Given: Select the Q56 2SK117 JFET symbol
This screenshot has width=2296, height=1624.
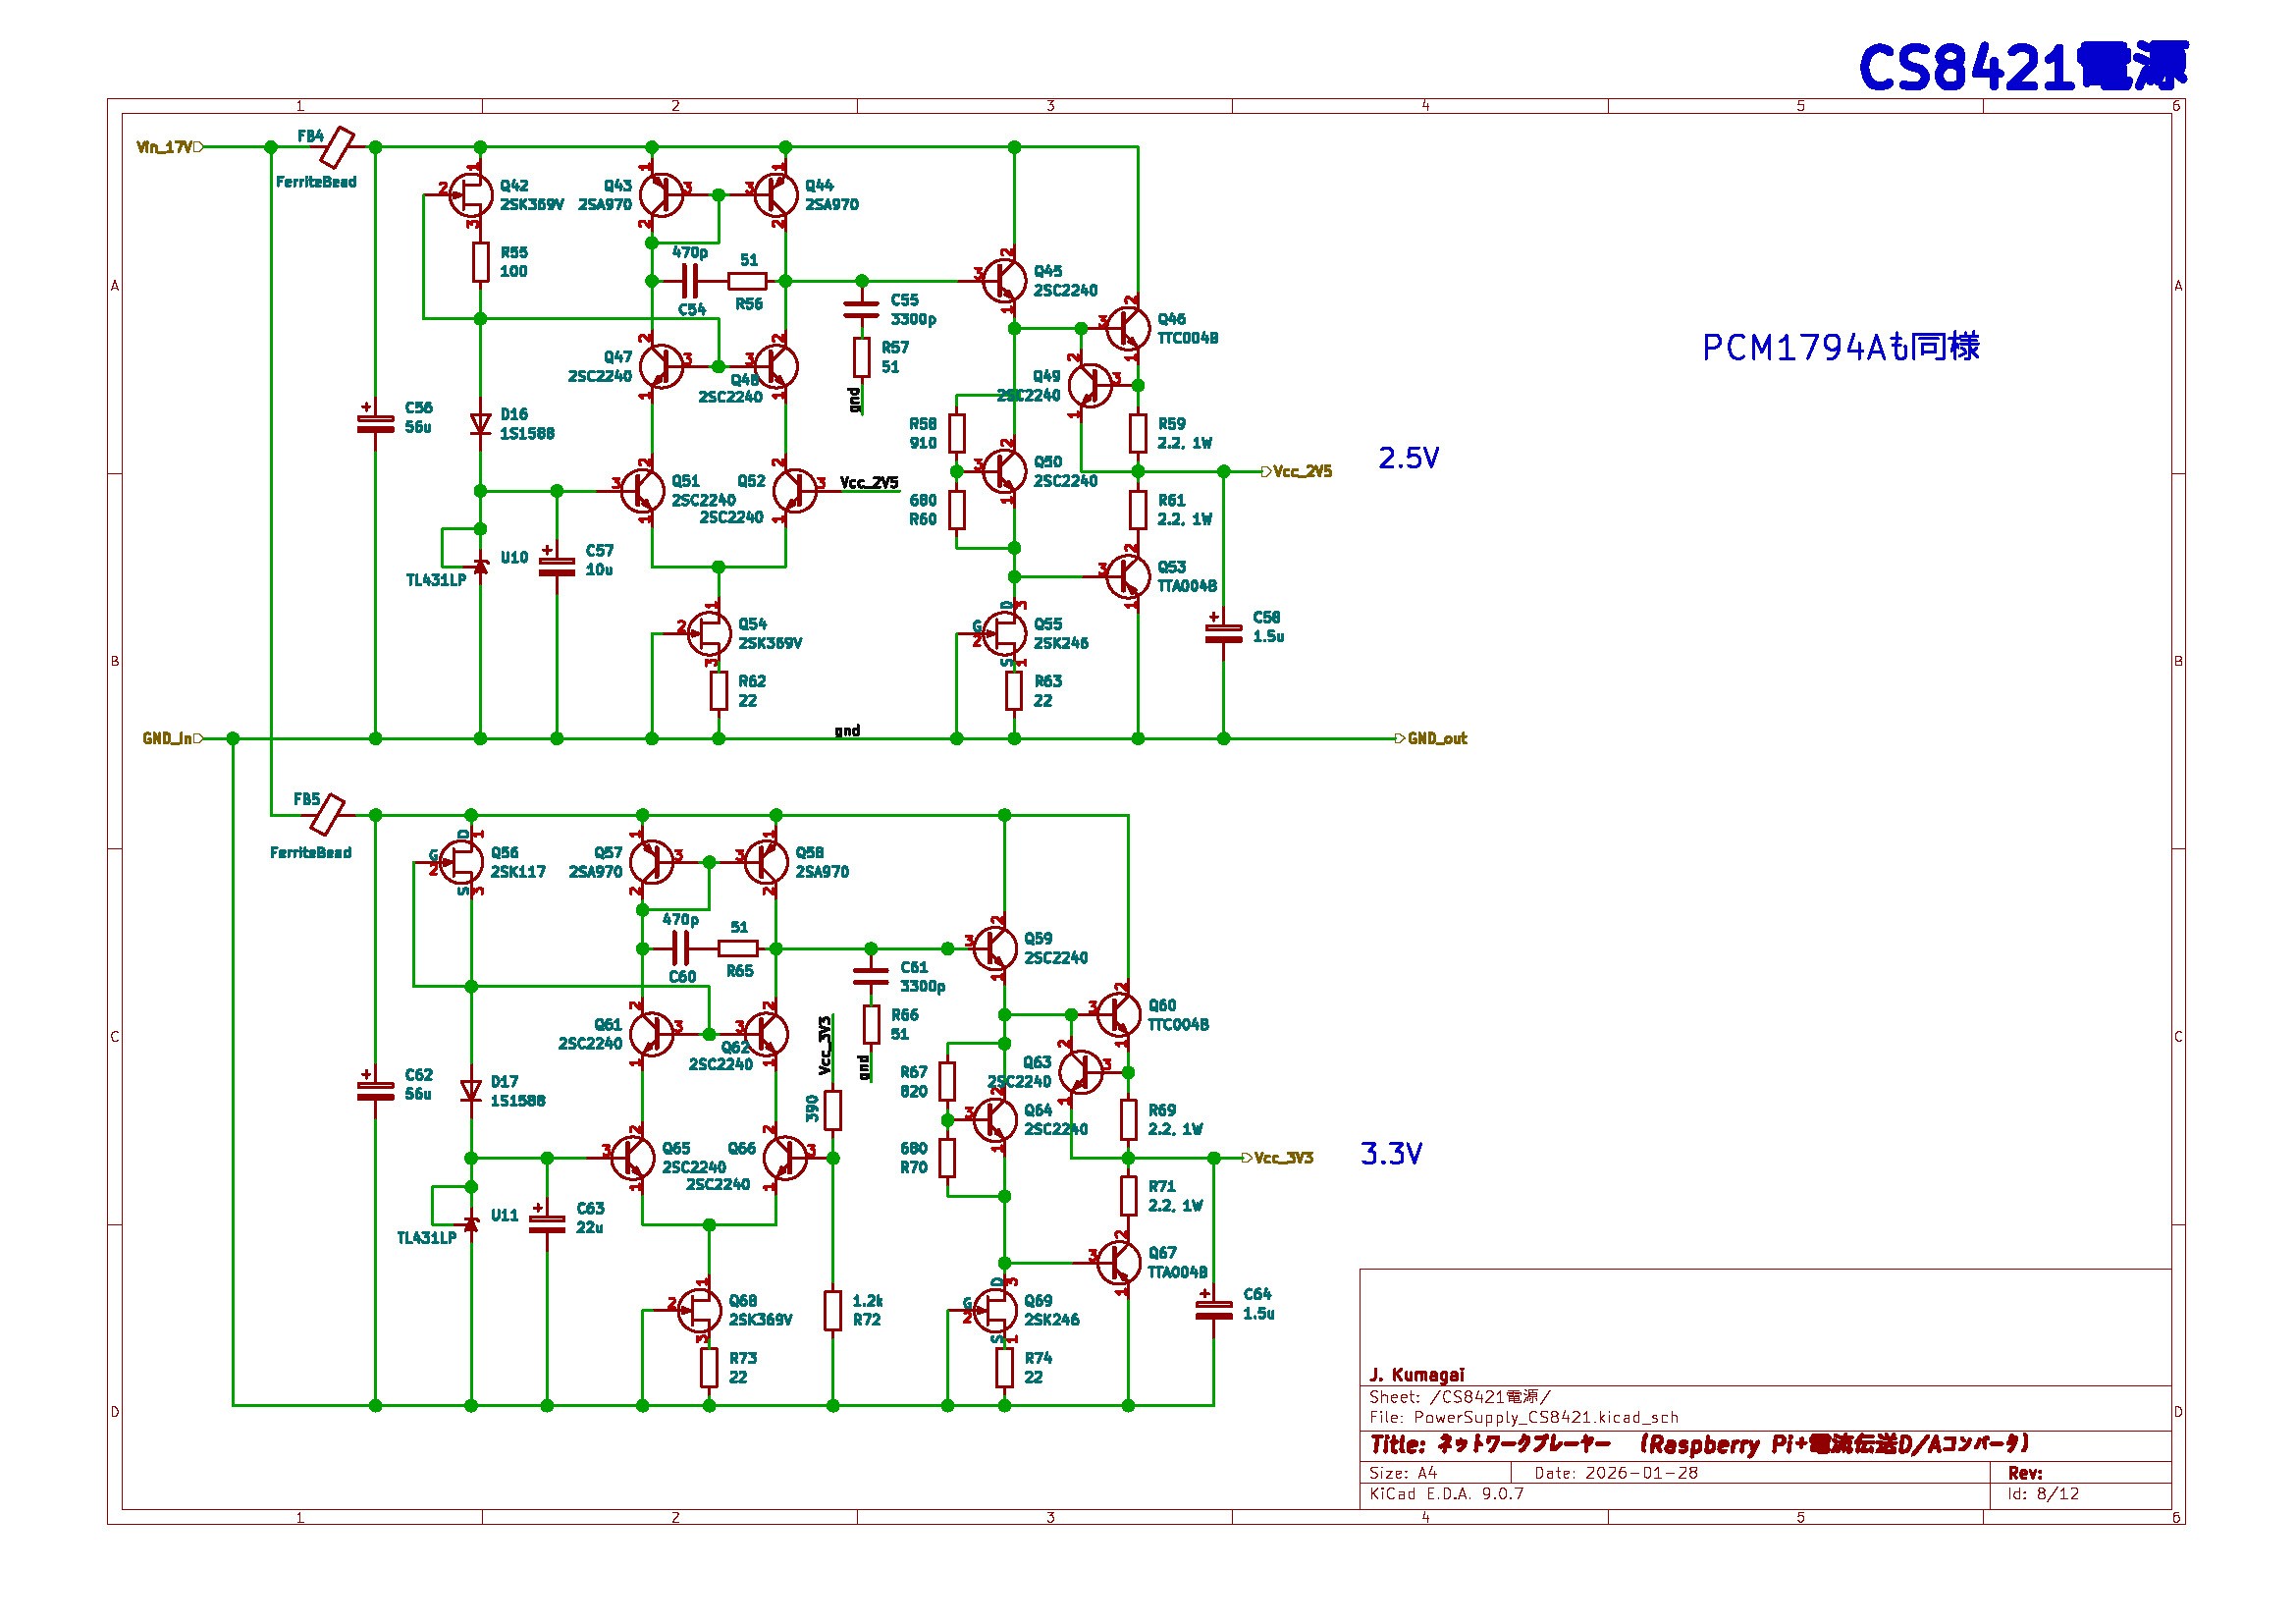Looking at the screenshot, I should 463,861.
